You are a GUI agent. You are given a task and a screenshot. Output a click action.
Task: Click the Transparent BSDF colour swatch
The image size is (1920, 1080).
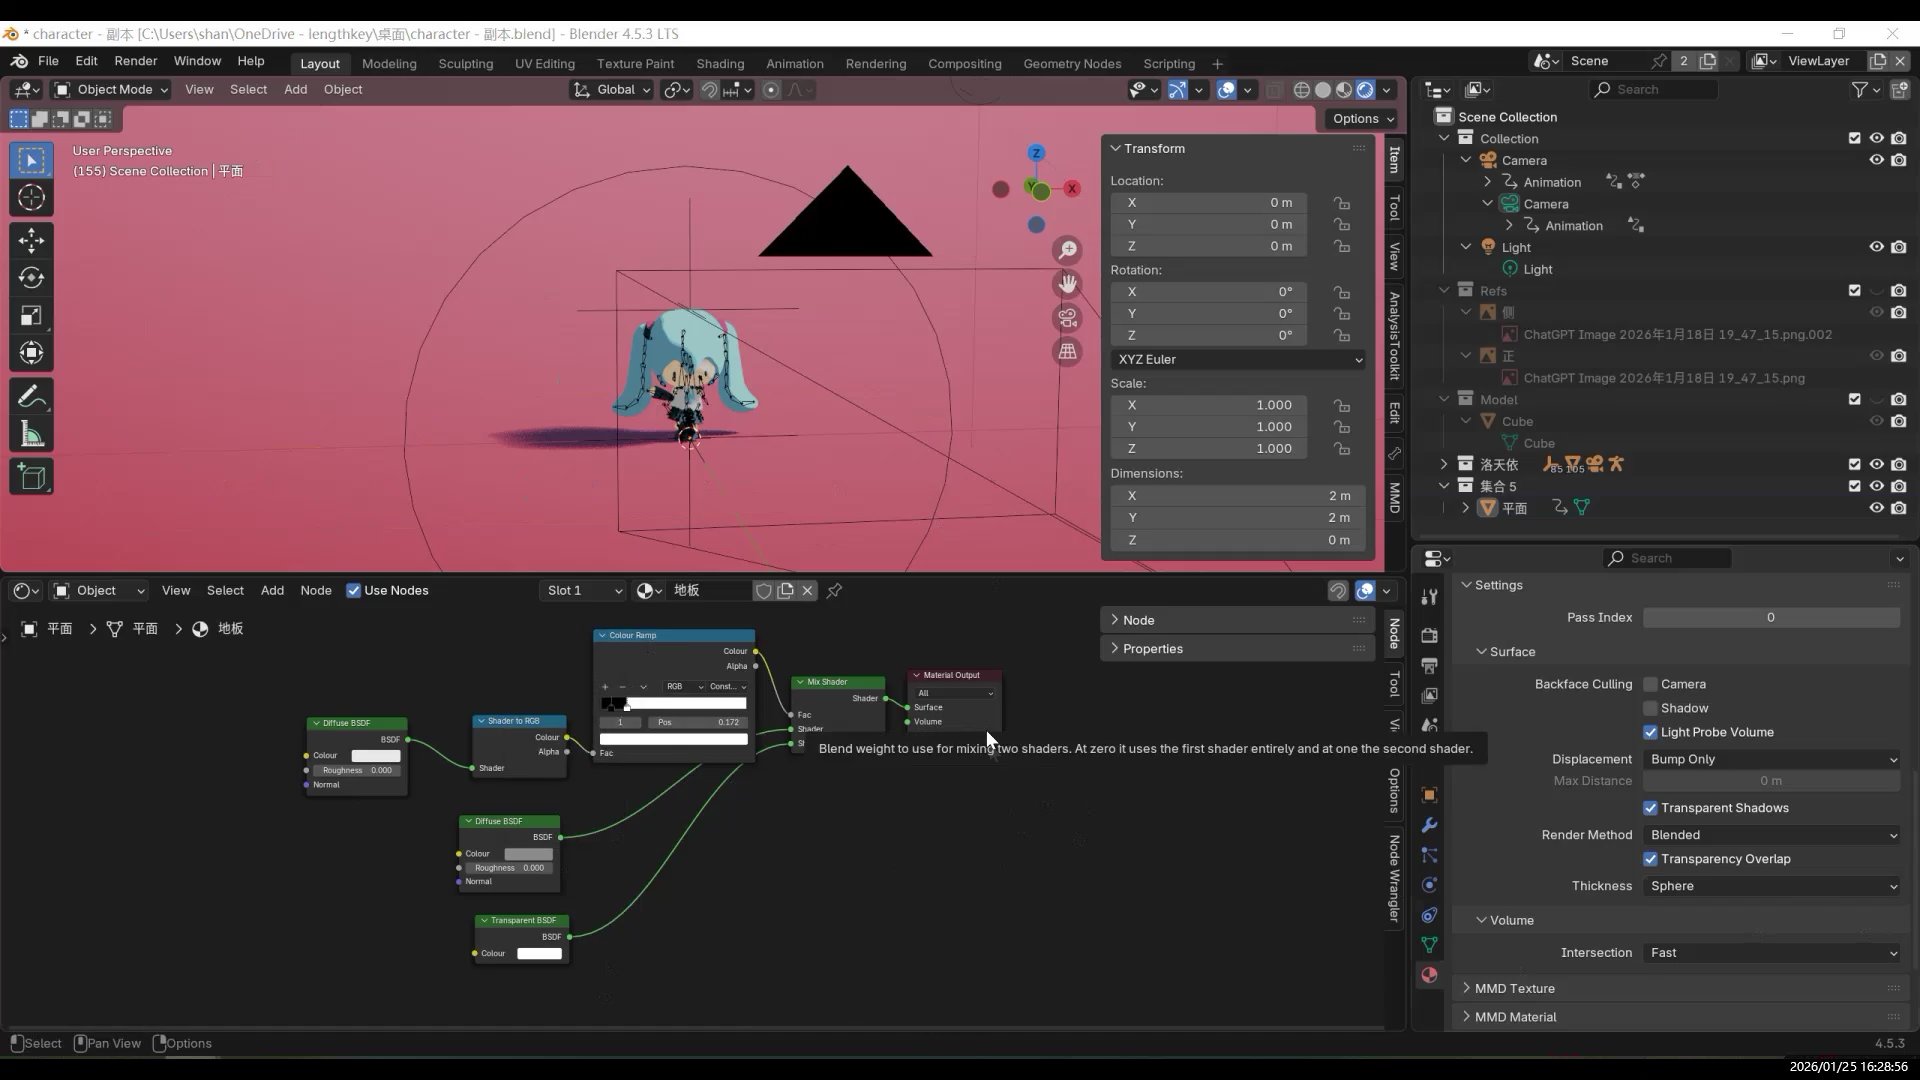click(539, 954)
